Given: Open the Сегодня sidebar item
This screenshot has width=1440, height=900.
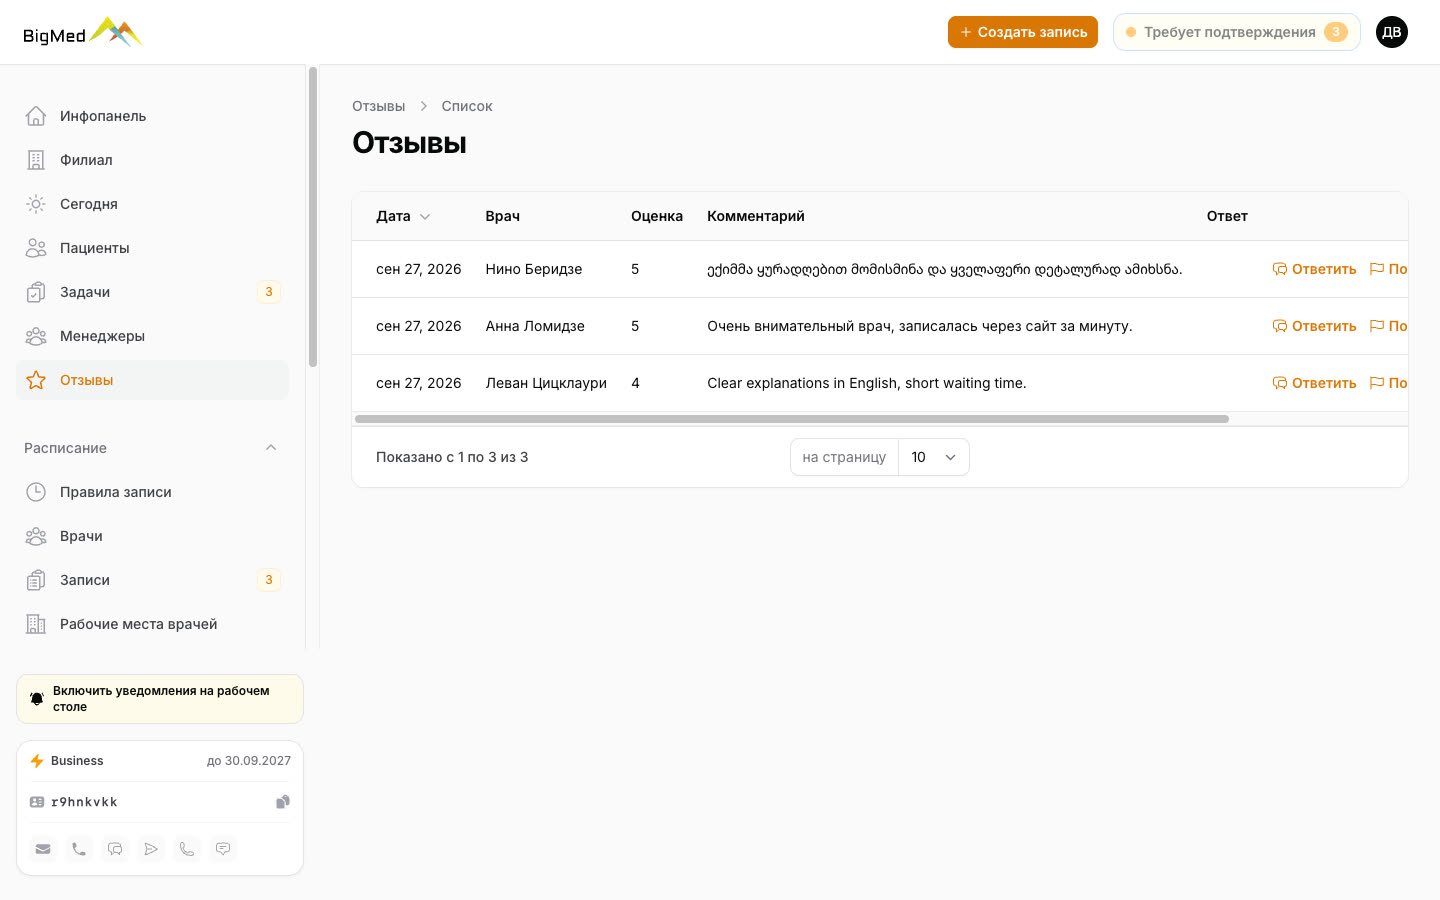Looking at the screenshot, I should pyautogui.click(x=152, y=204).
